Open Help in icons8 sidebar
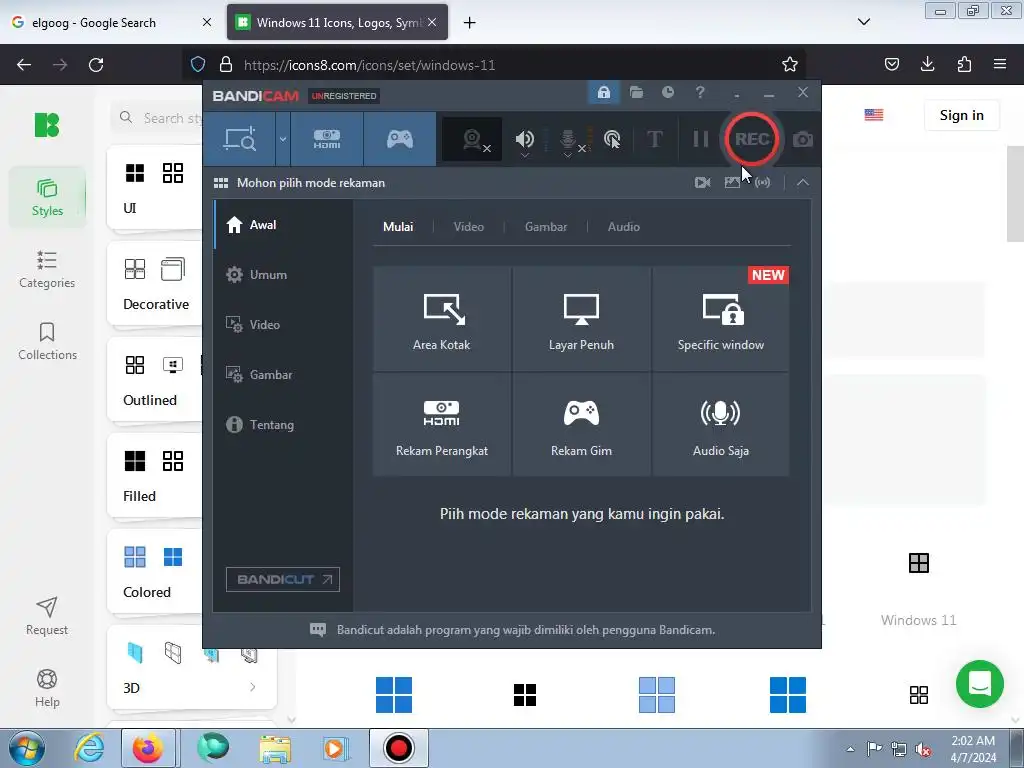The image size is (1024, 768). pyautogui.click(x=47, y=688)
